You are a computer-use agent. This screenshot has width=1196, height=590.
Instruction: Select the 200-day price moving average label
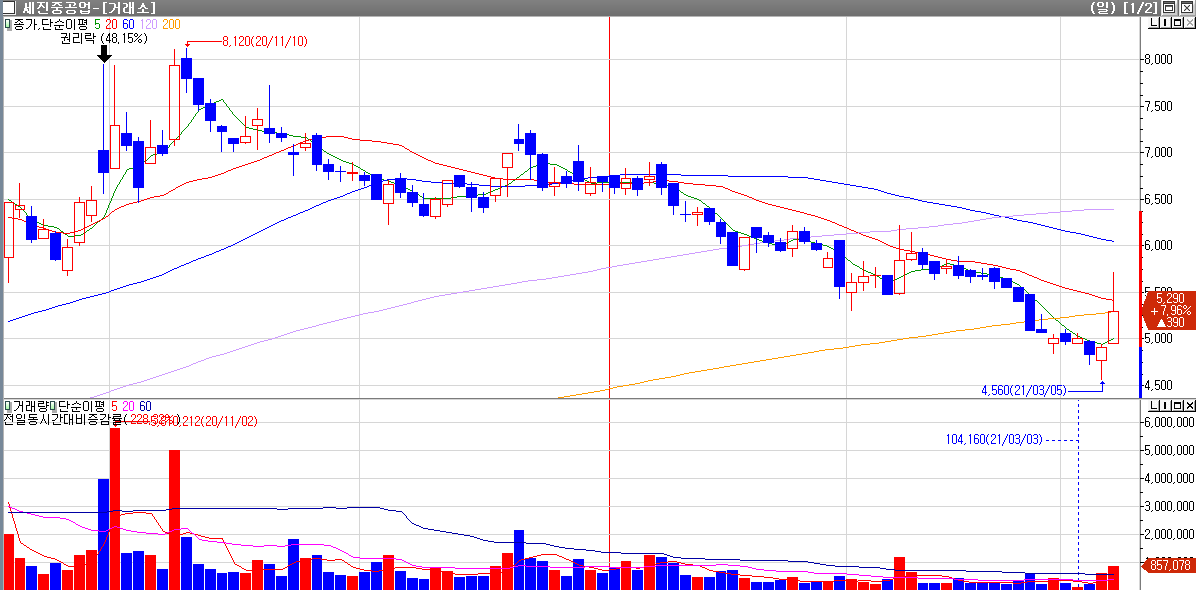171,24
